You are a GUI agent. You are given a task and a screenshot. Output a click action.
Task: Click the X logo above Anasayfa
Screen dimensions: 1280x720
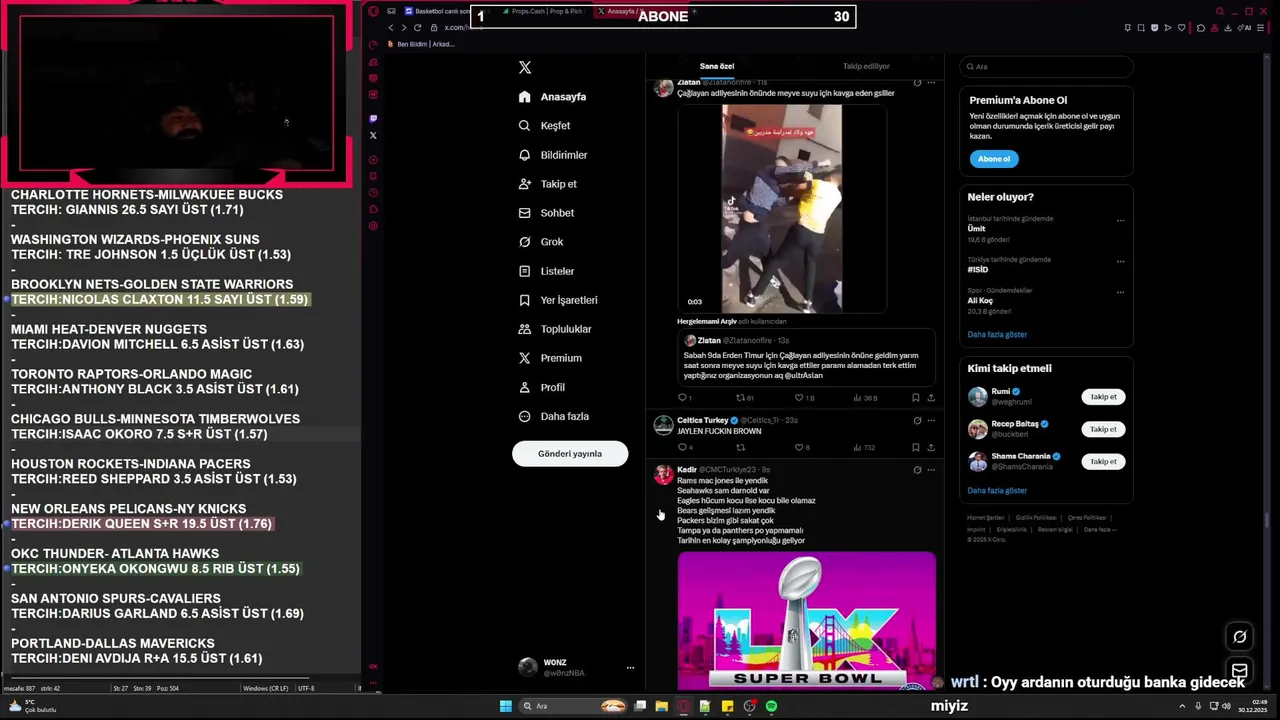[x=525, y=67]
